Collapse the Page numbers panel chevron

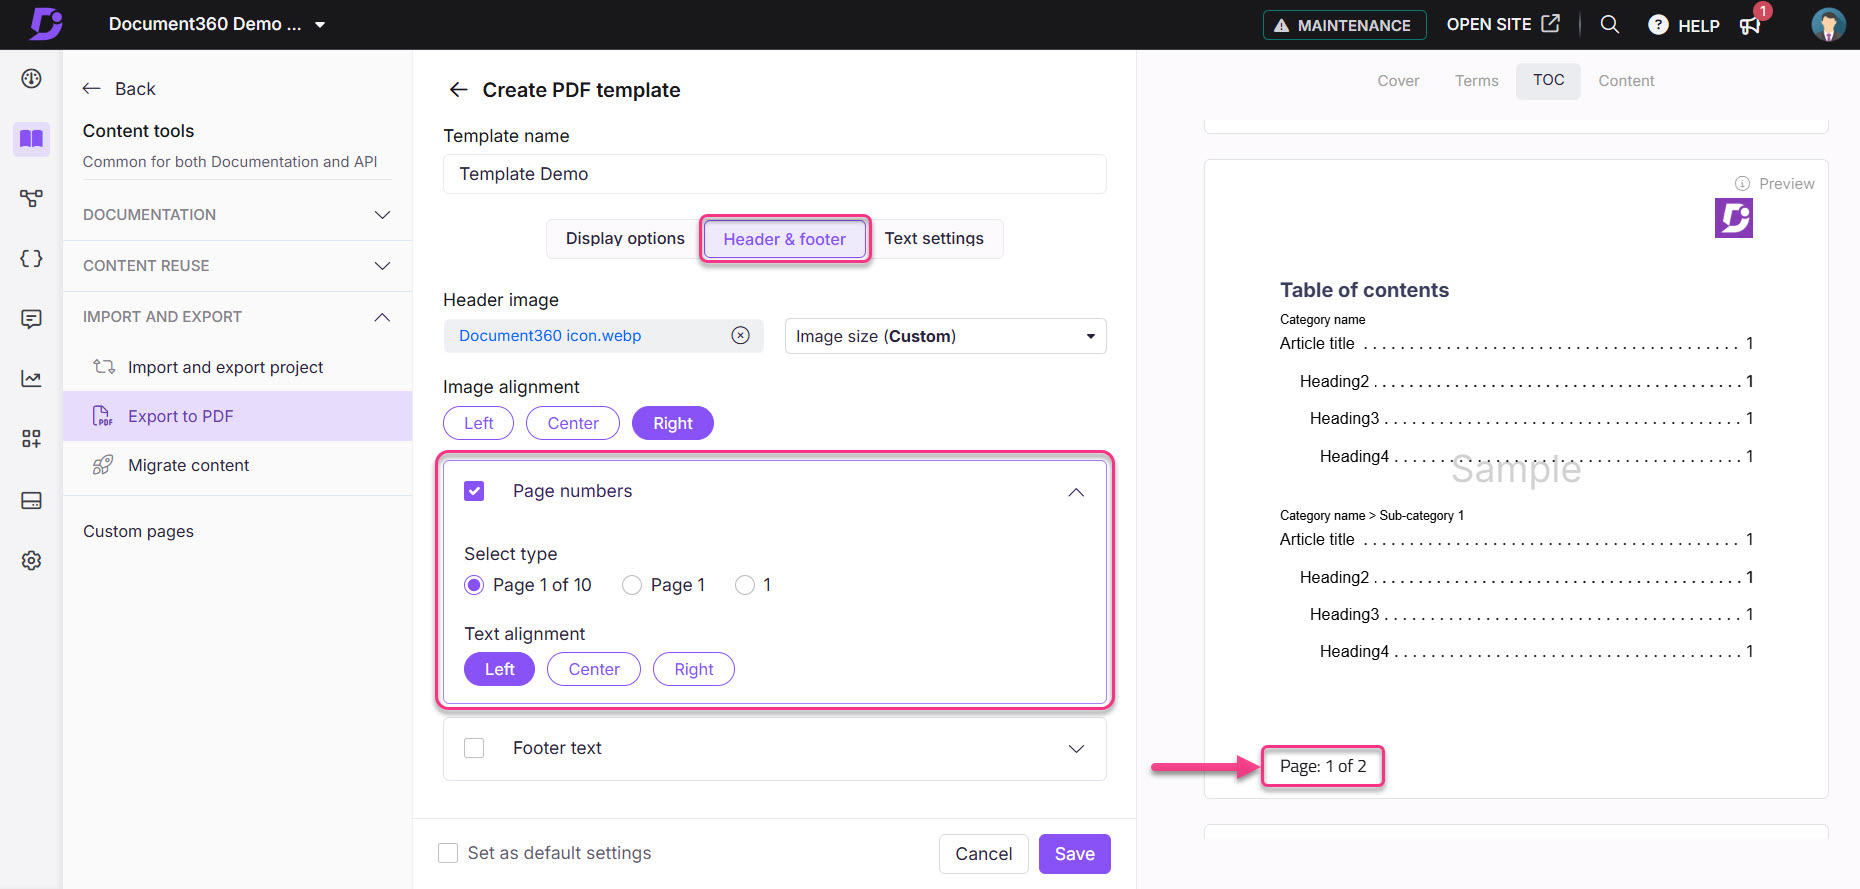pos(1076,492)
